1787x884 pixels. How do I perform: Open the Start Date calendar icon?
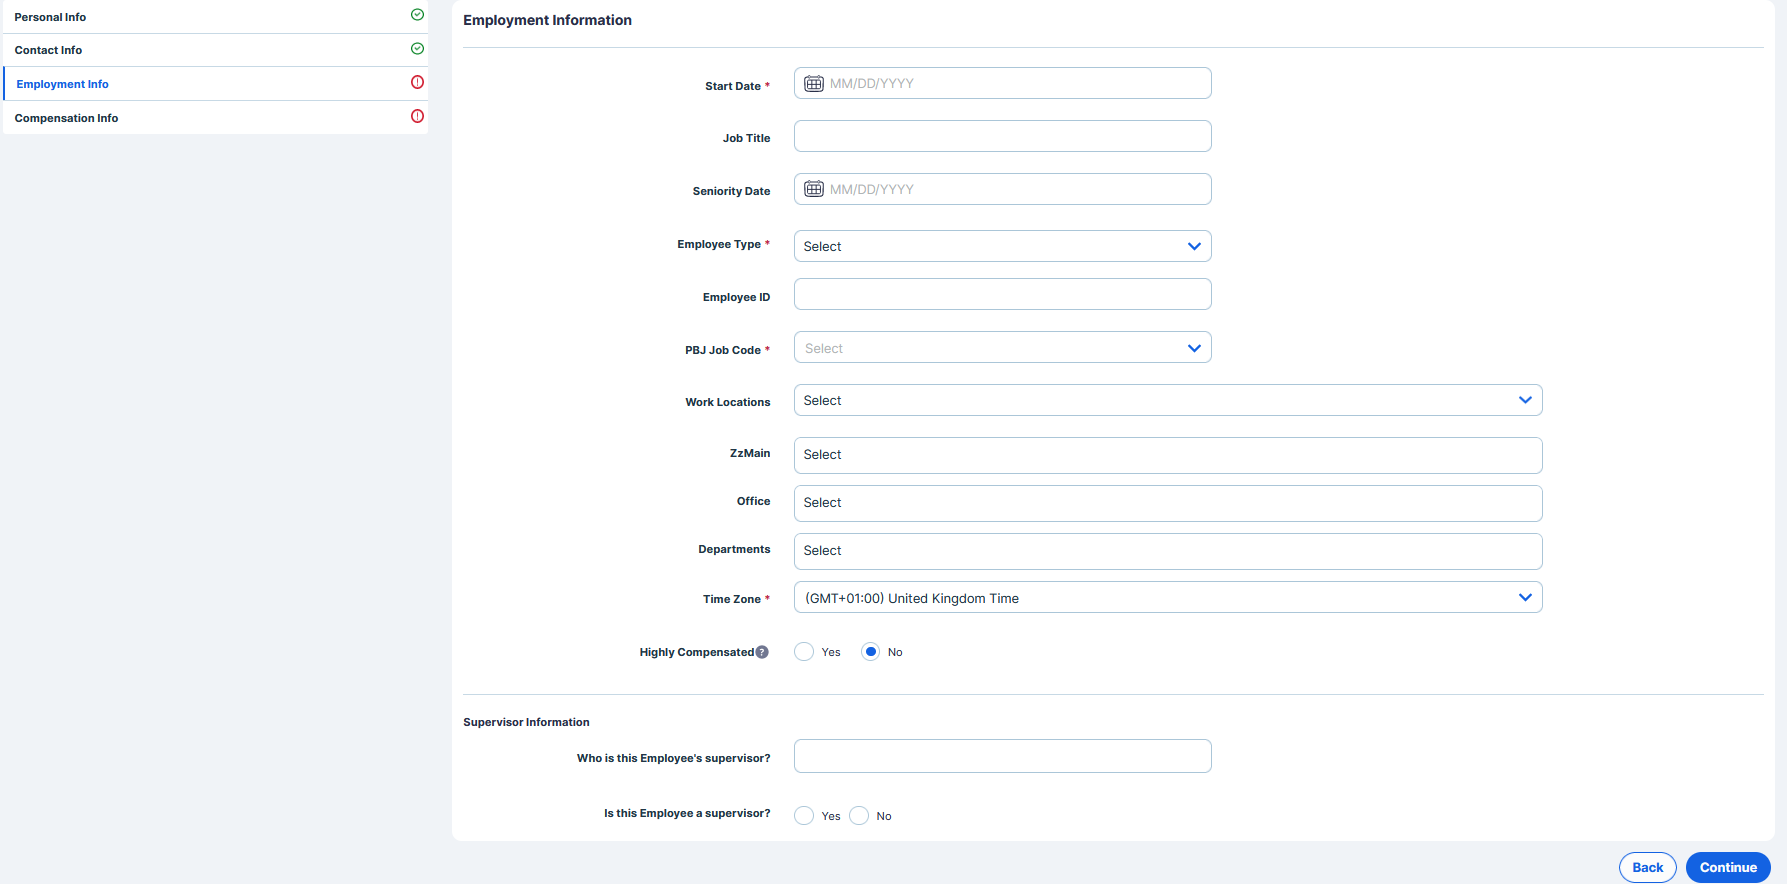click(814, 83)
